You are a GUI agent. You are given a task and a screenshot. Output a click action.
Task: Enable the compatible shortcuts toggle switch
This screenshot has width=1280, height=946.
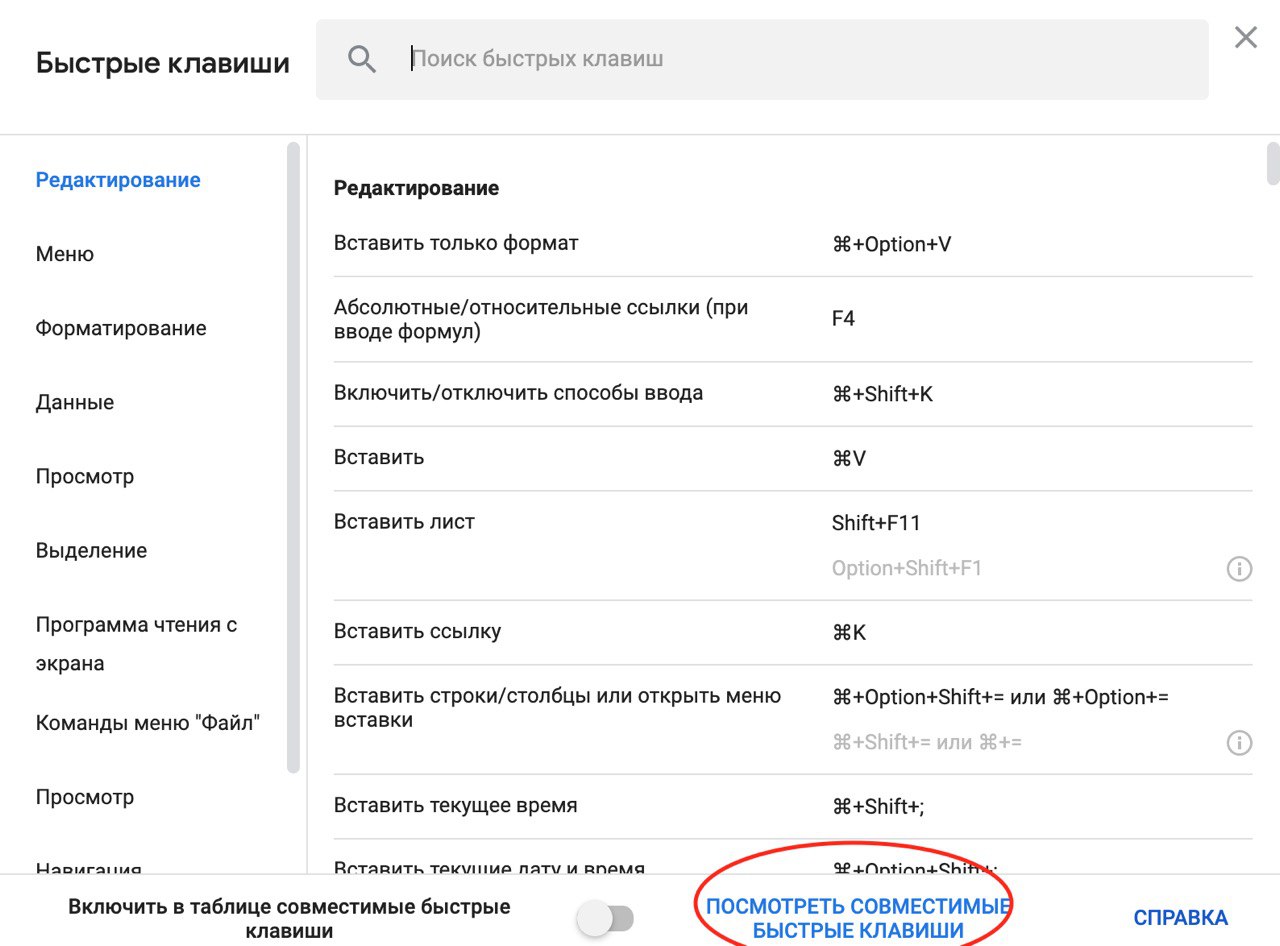pyautogui.click(x=606, y=918)
